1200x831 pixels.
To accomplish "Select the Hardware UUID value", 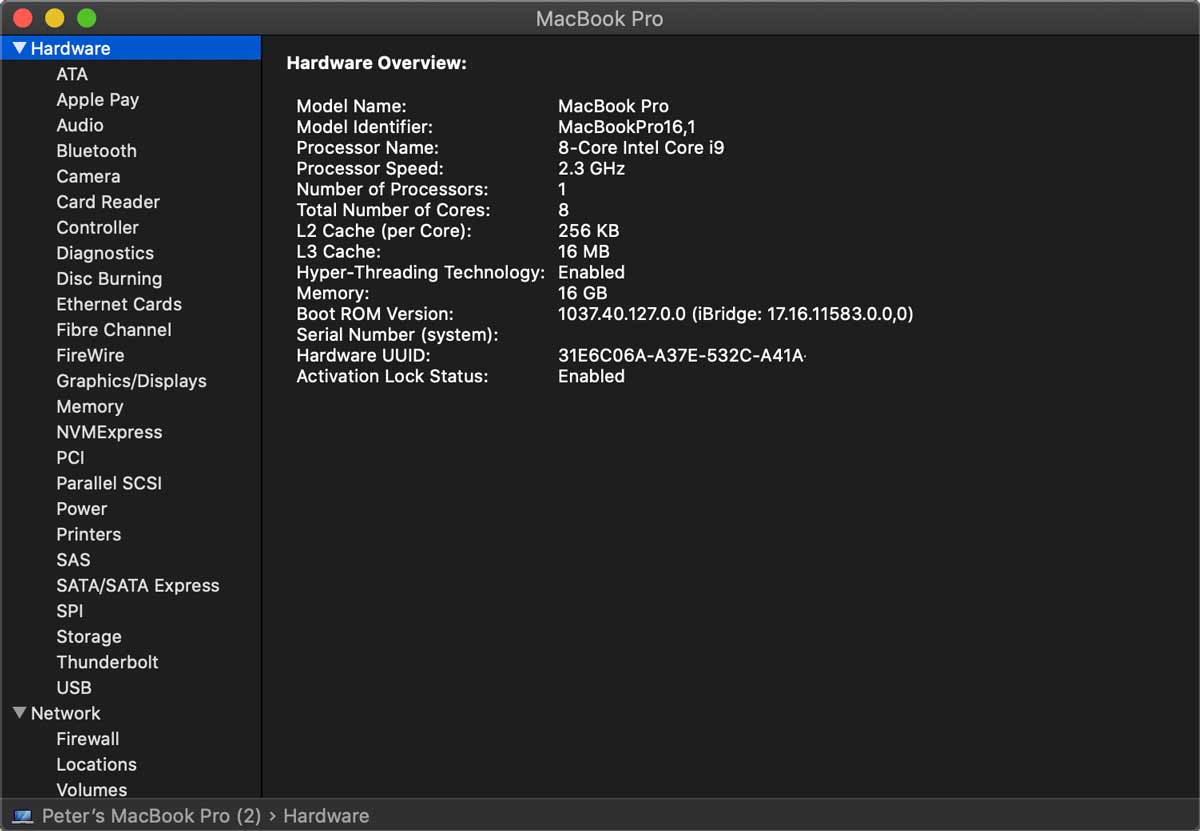I will tap(681, 355).
